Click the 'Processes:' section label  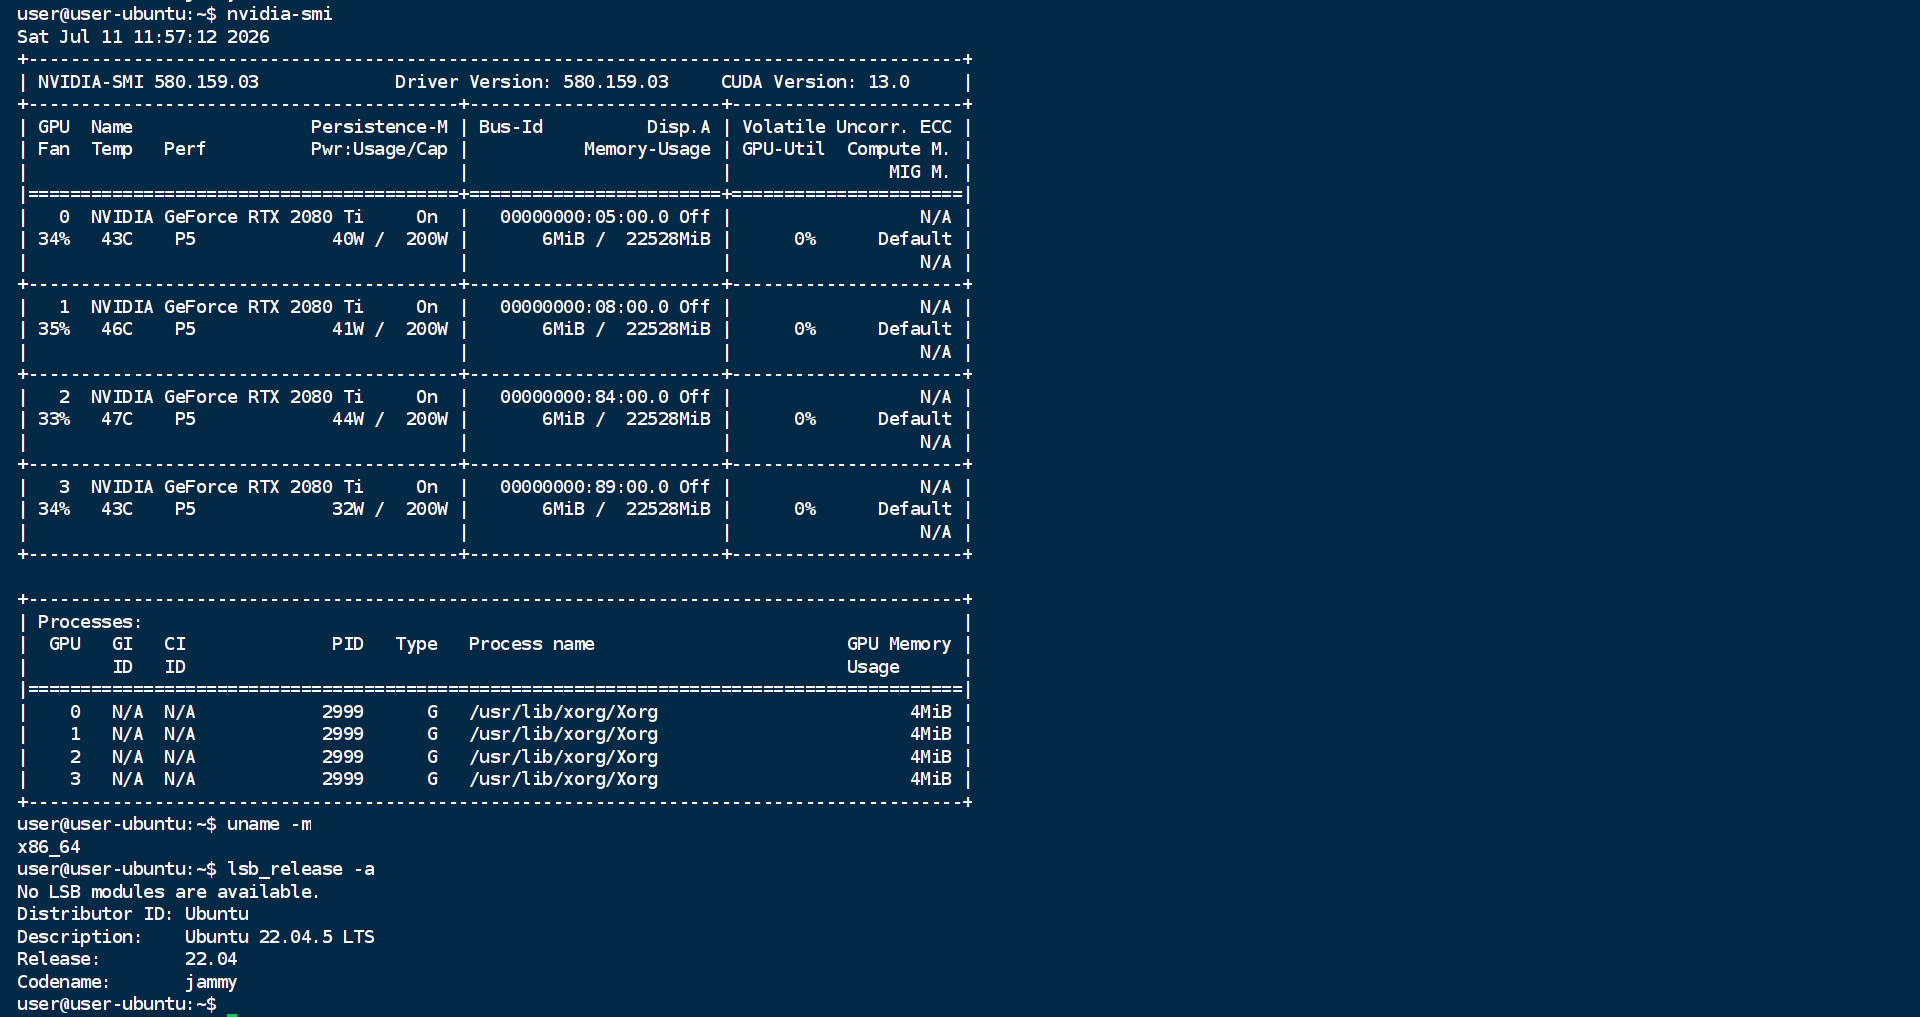coord(90,622)
